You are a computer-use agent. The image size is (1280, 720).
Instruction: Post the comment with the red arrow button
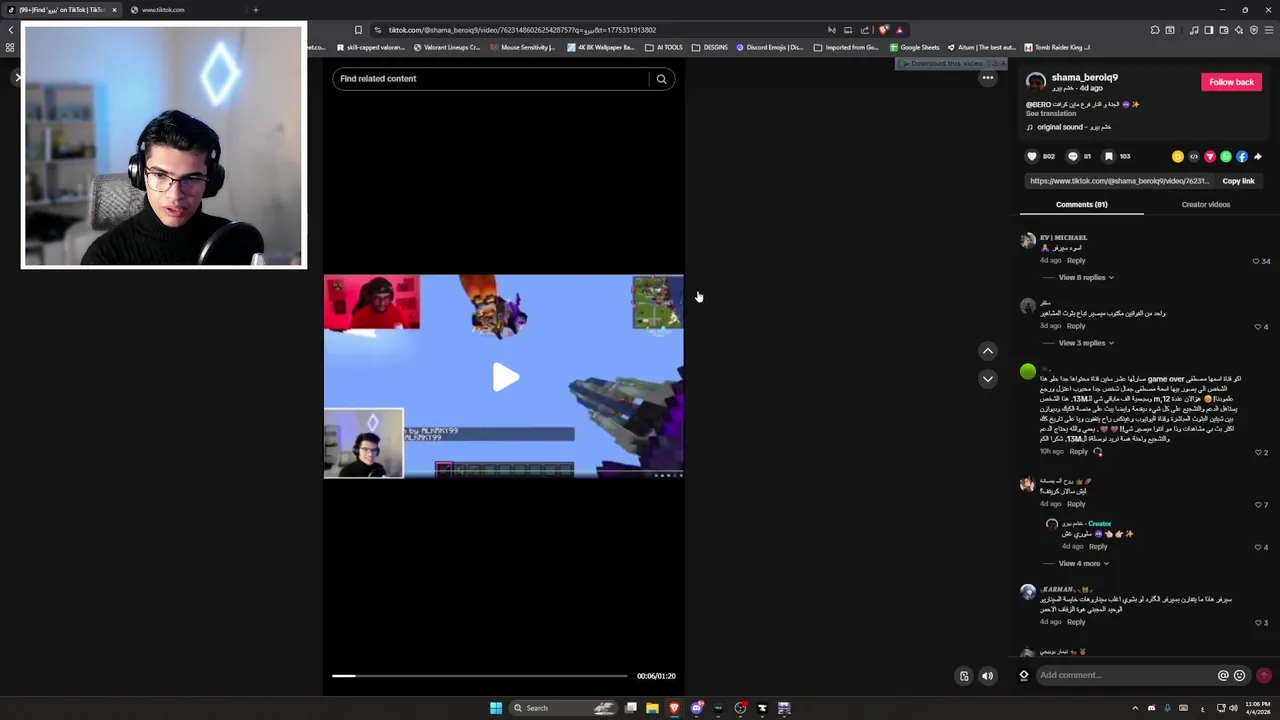click(1264, 675)
